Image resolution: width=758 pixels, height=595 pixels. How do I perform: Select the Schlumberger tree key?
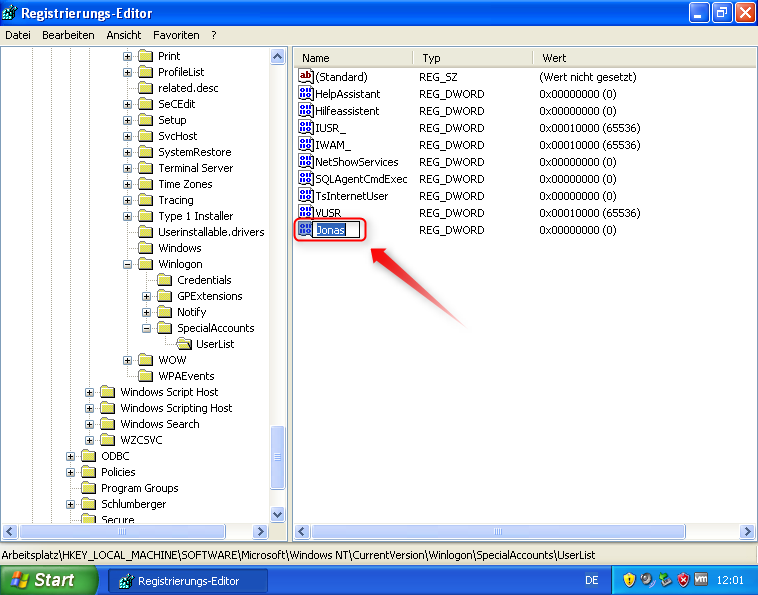133,504
